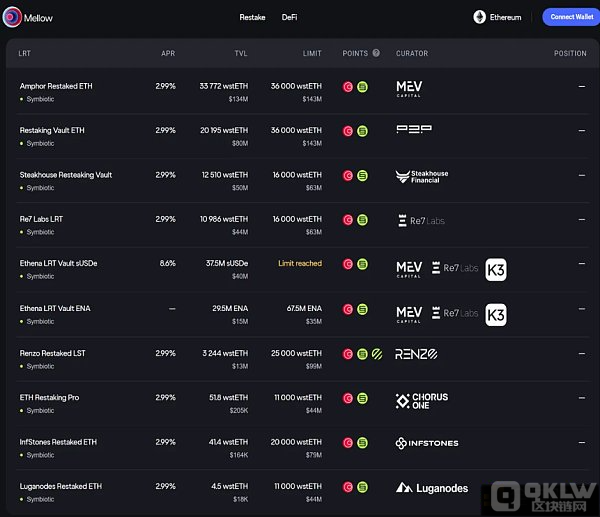Click the Mellow logo icon

(13, 17)
